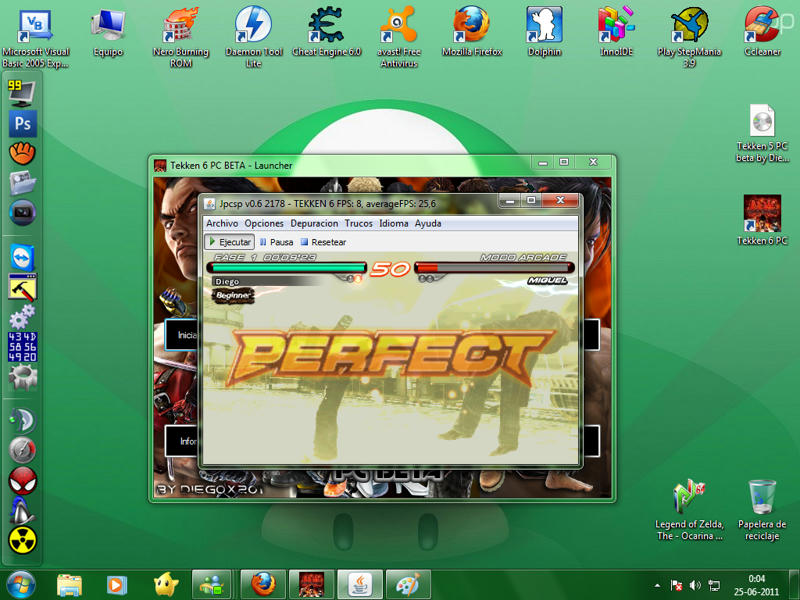Viewport: 800px width, 600px height.
Task: Switch to Paint in the taskbar
Action: point(408,585)
